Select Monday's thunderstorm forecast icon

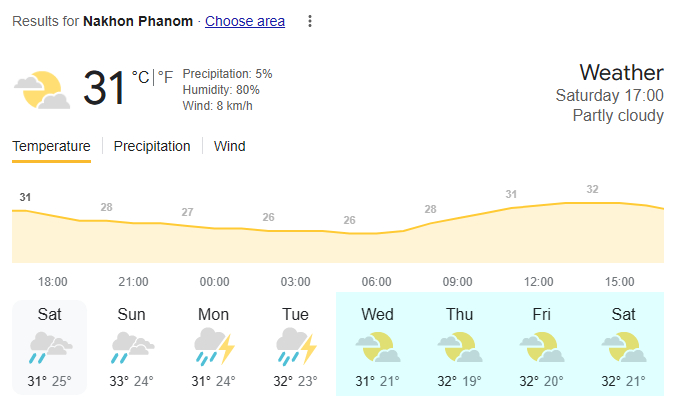[214, 346]
